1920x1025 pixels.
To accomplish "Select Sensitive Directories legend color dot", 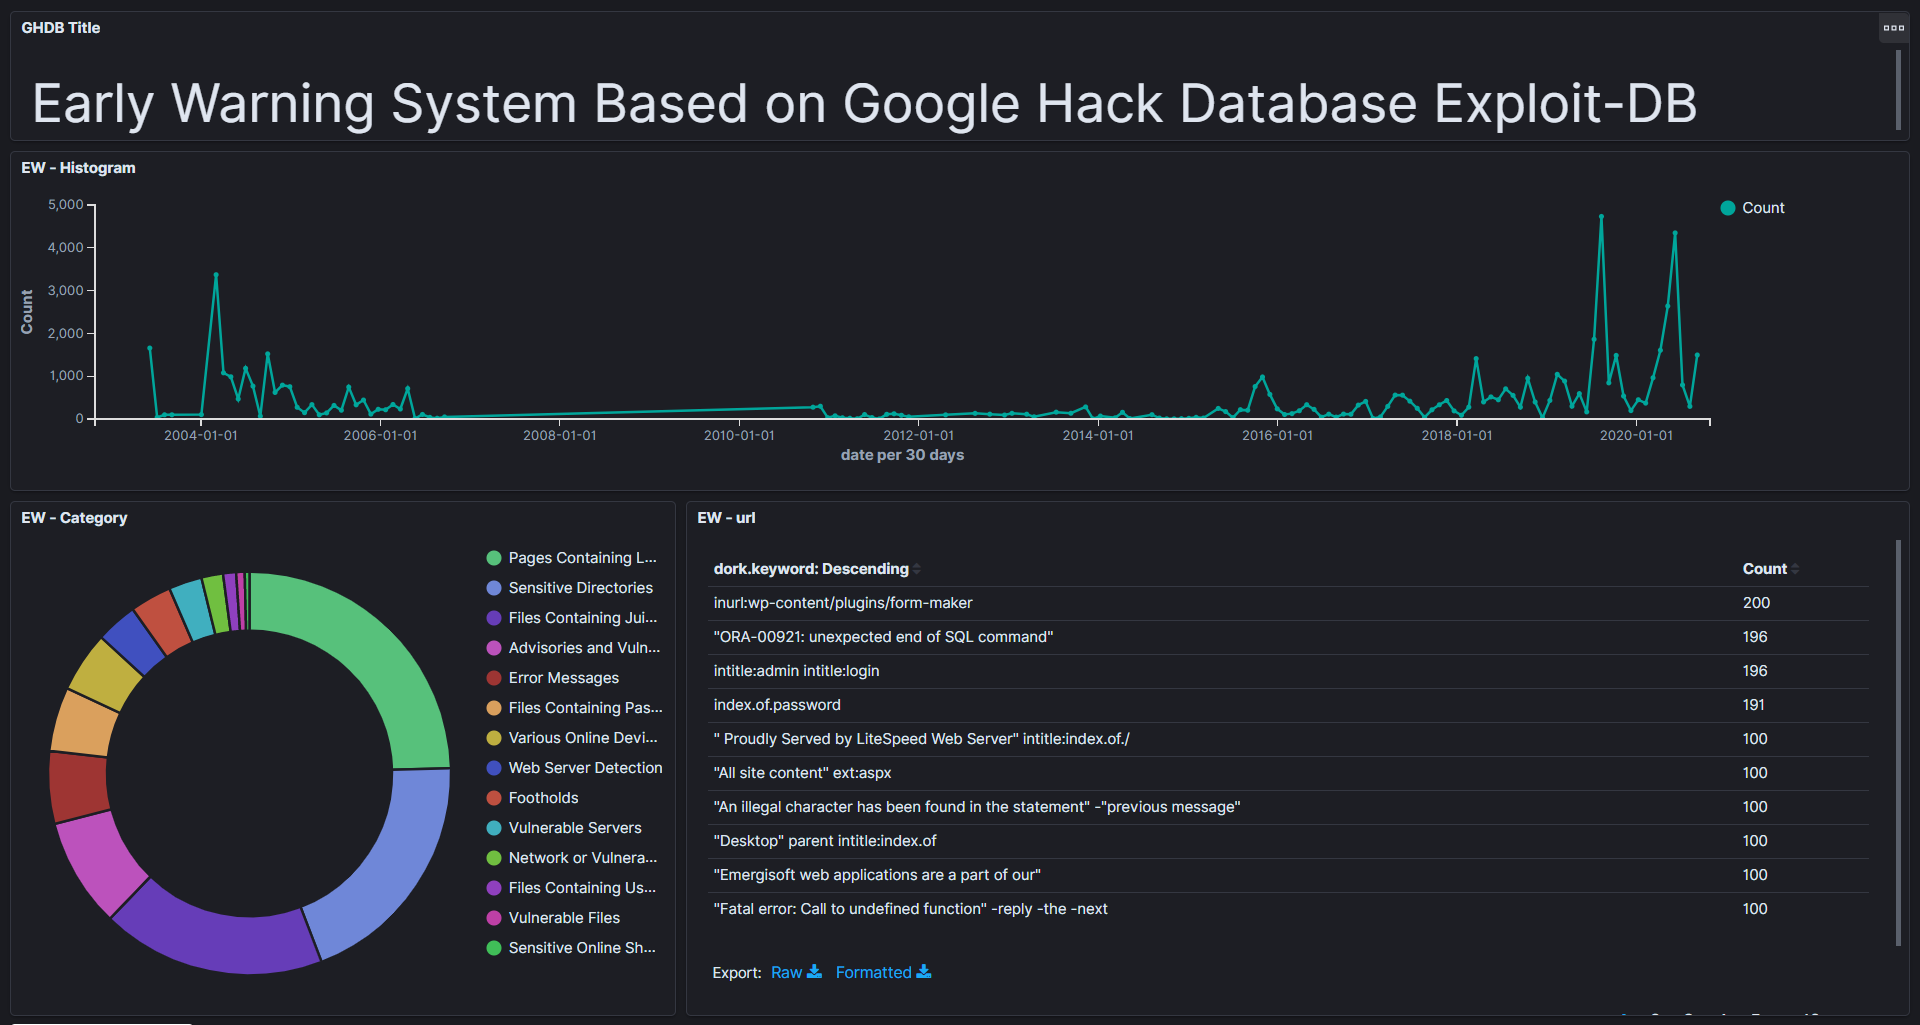I will [x=494, y=588].
